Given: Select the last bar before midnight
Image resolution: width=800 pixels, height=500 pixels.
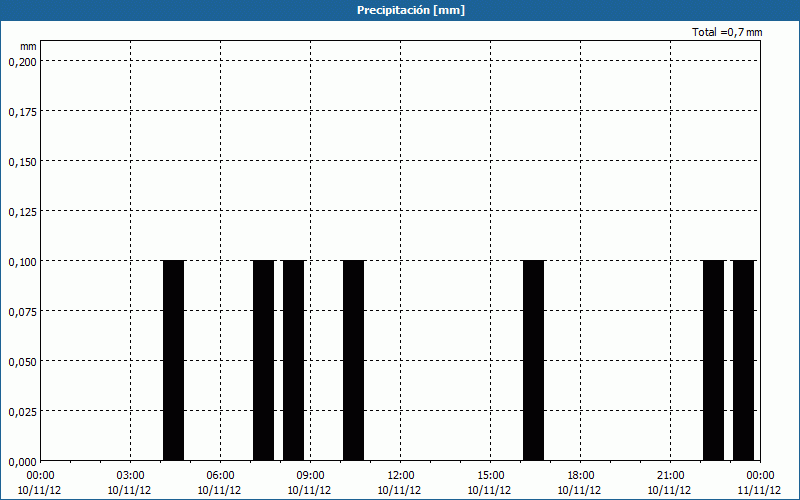Looking at the screenshot, I should click(744, 361).
